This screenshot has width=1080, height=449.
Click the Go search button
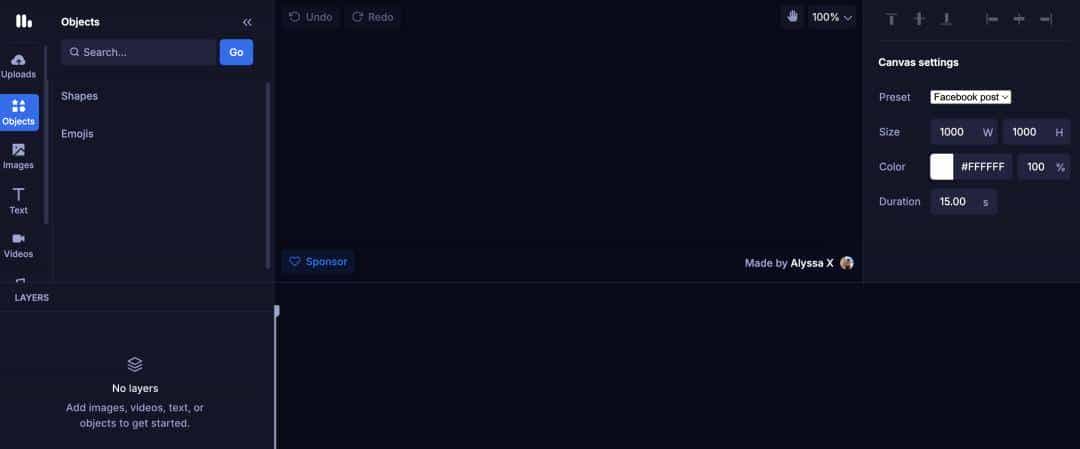tap(236, 52)
